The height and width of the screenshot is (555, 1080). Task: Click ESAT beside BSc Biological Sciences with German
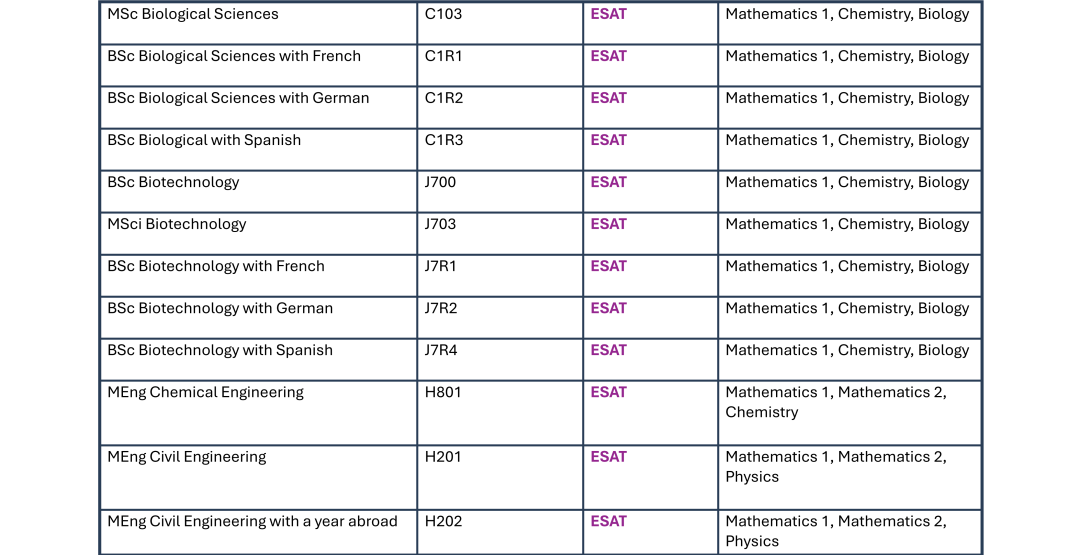(608, 99)
